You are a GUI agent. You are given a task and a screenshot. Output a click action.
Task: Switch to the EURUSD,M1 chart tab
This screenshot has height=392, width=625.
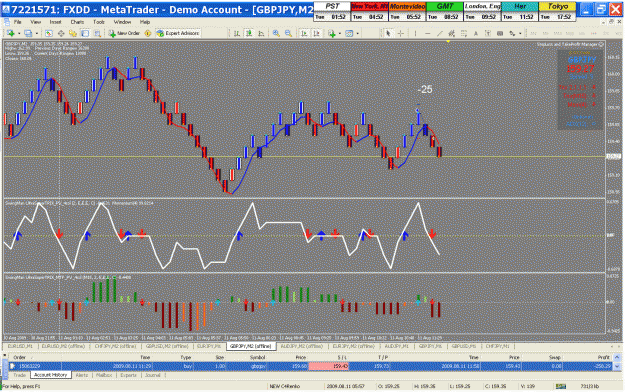pyautogui.click(x=20, y=346)
